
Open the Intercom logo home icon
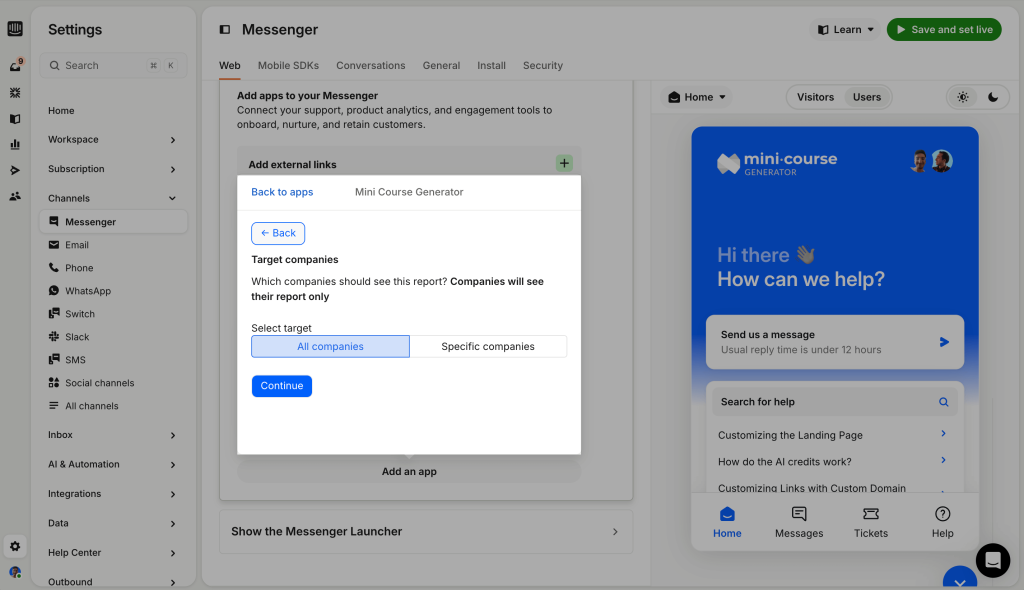point(15,29)
